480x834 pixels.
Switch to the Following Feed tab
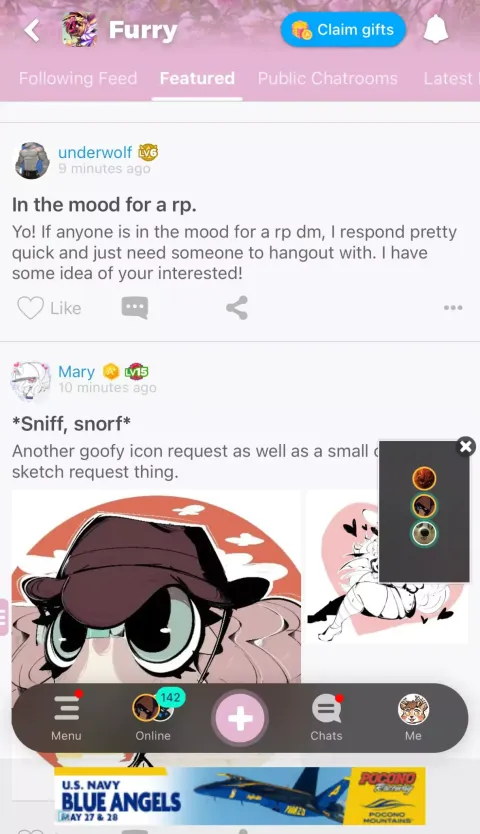pyautogui.click(x=78, y=78)
